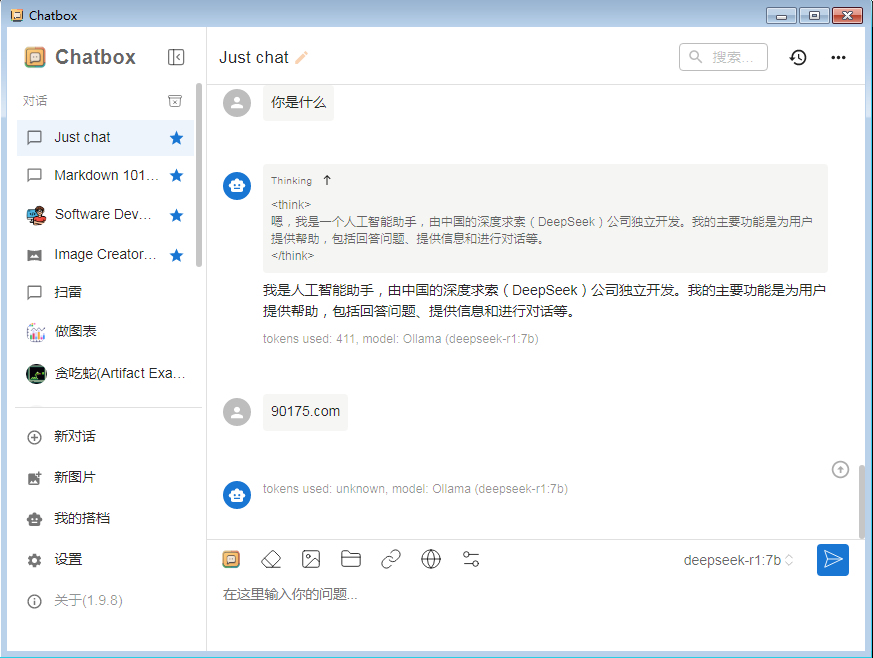Viewport: 873px width, 658px height.
Task: Click the gear icon beside 设置
Action: 35,560
